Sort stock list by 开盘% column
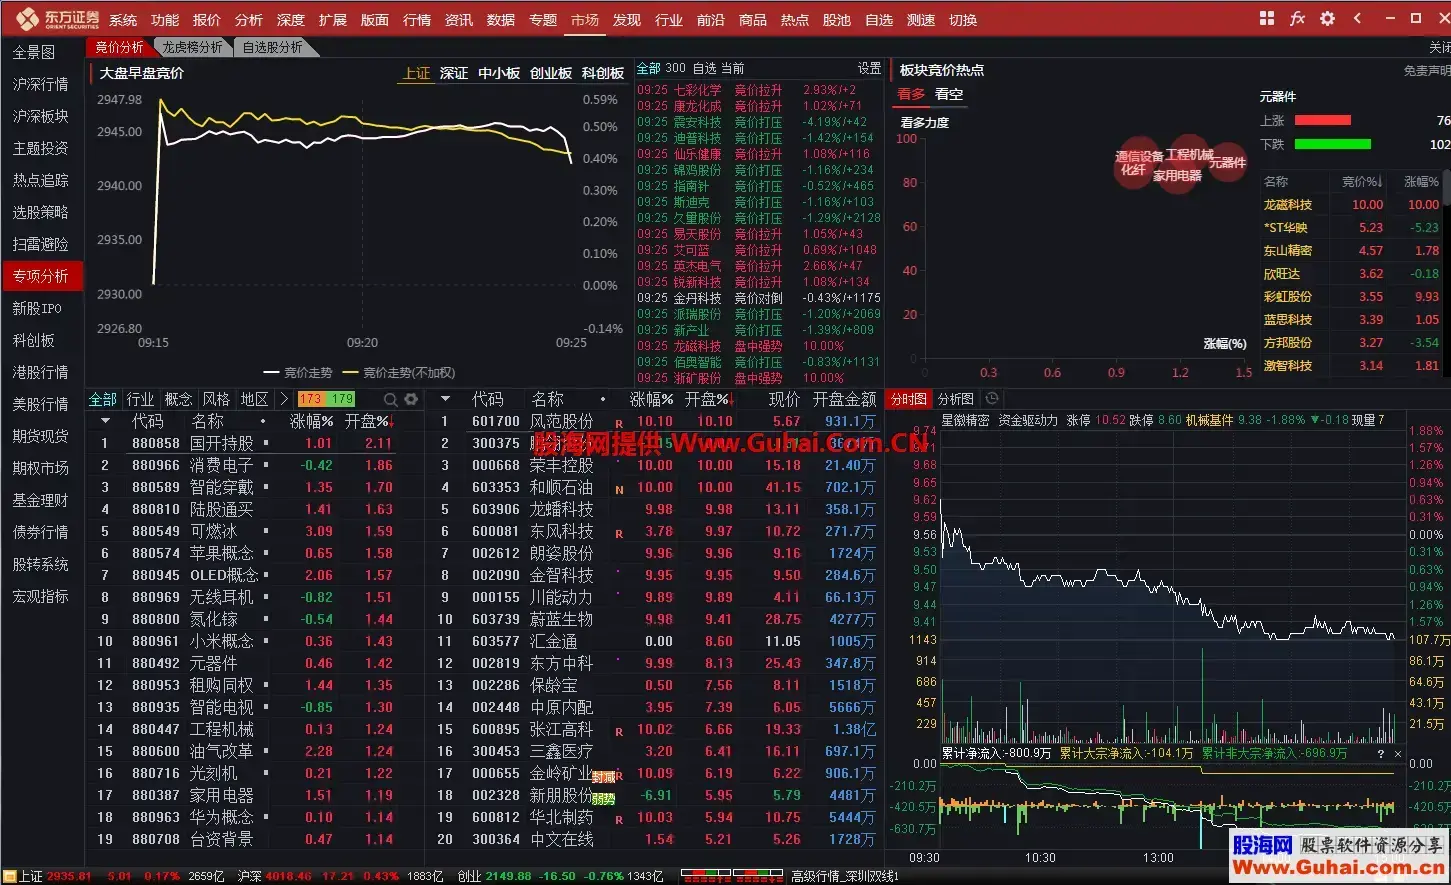This screenshot has width=1451, height=885. pyautogui.click(x=710, y=399)
